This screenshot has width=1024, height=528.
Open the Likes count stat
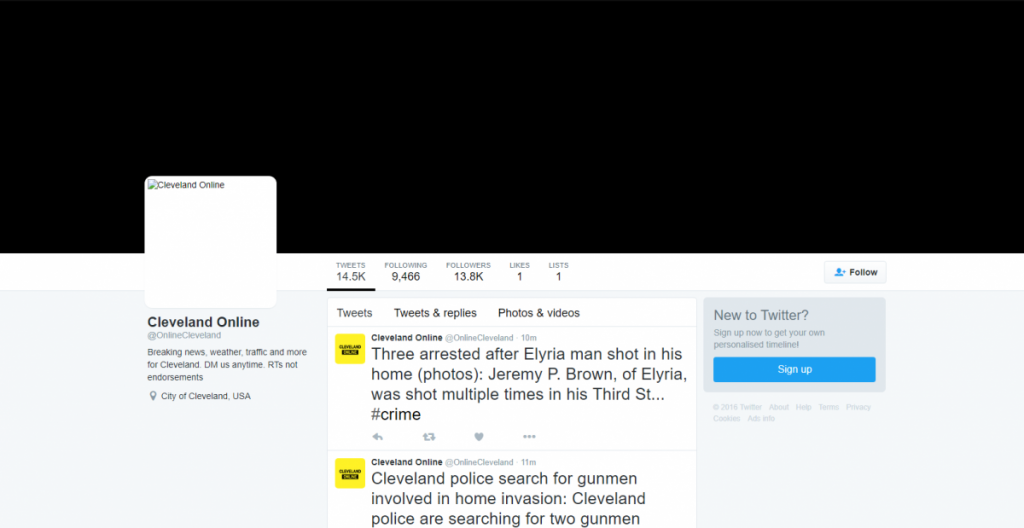(x=520, y=272)
